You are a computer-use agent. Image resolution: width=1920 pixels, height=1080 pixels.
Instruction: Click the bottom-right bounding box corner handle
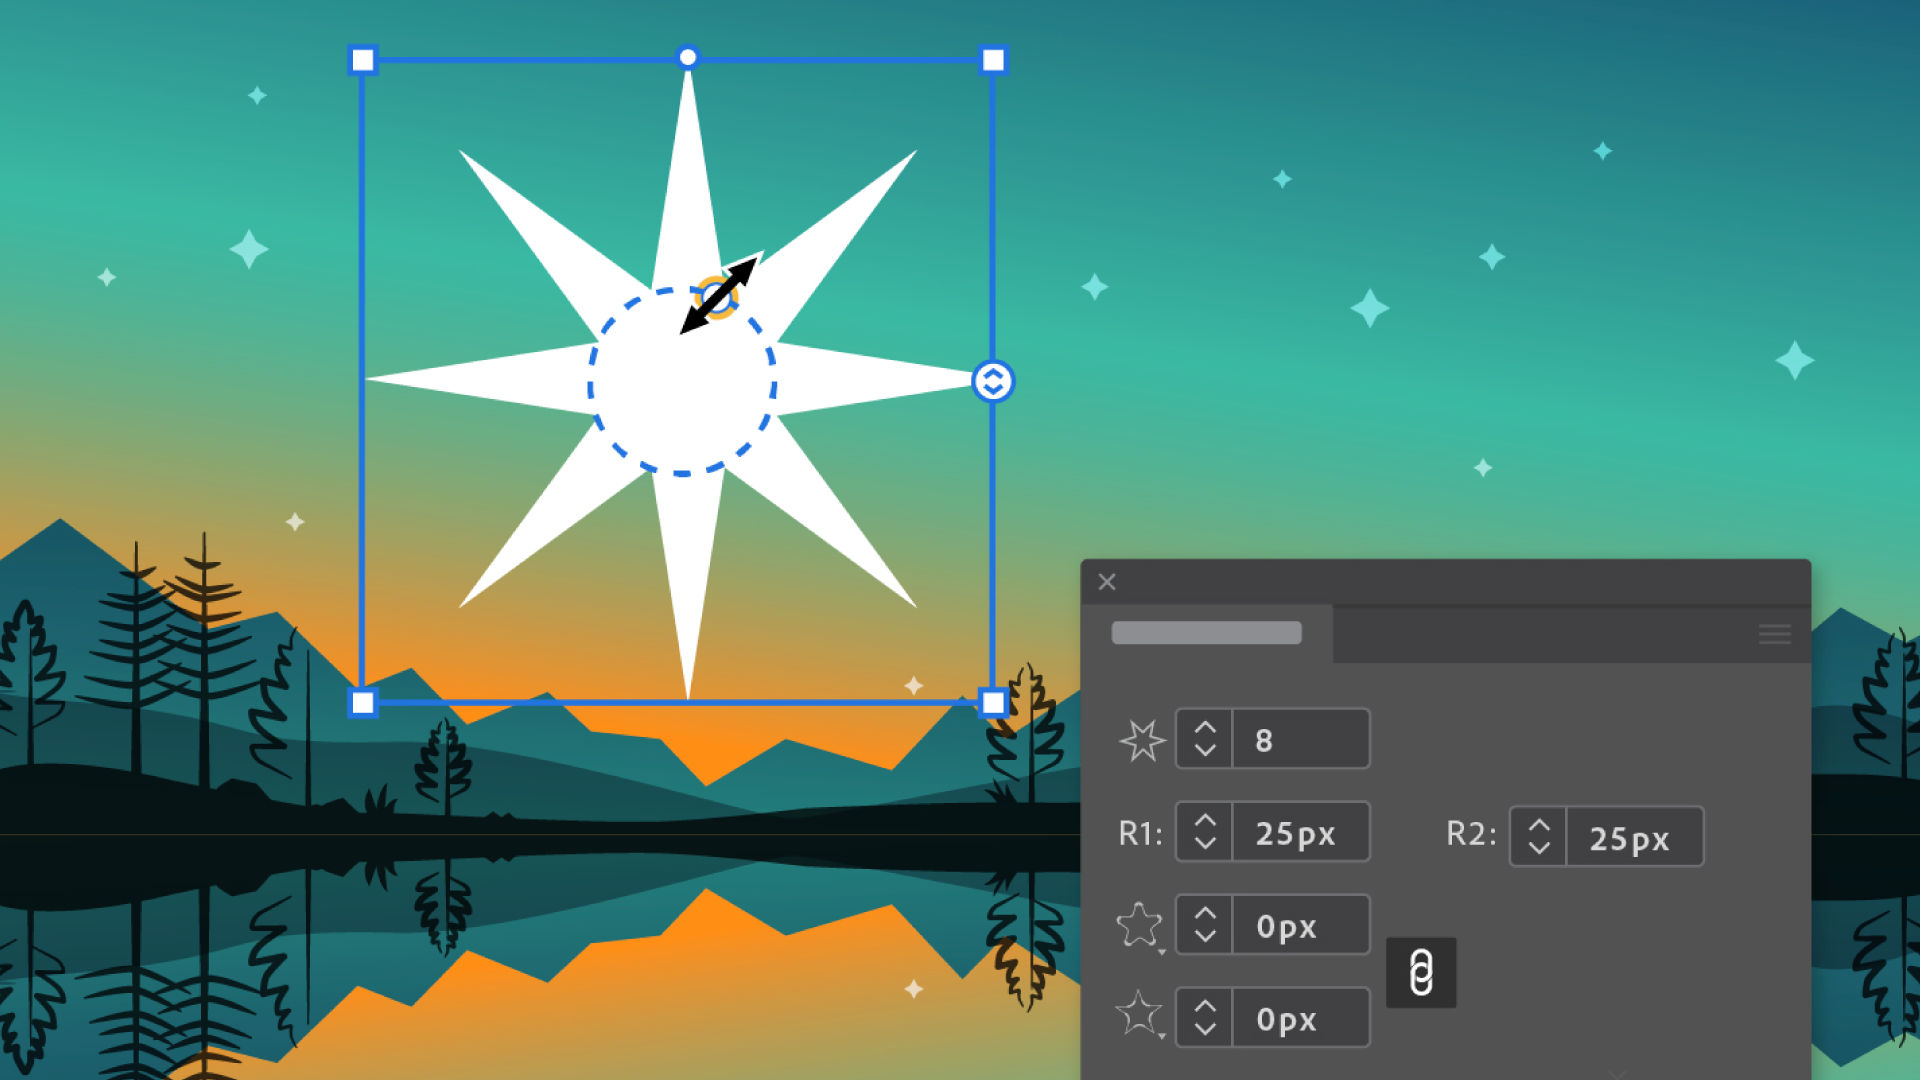tap(992, 702)
